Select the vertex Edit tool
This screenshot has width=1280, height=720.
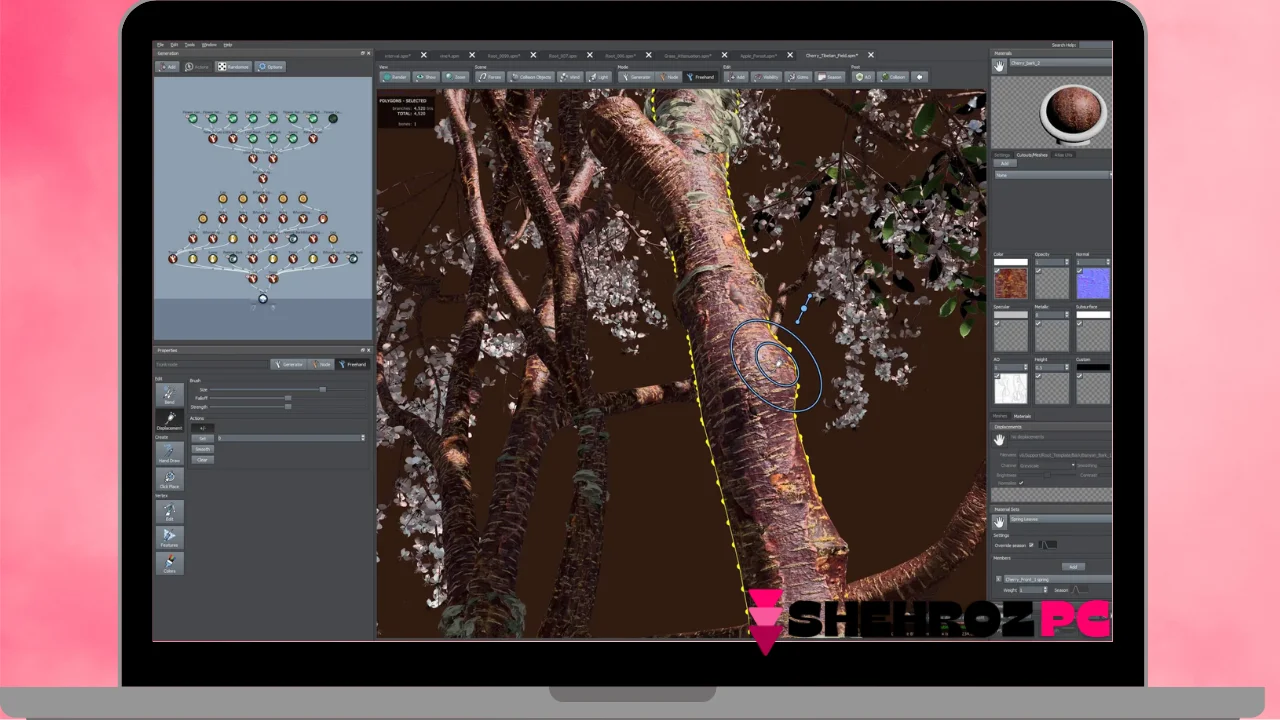coord(170,510)
